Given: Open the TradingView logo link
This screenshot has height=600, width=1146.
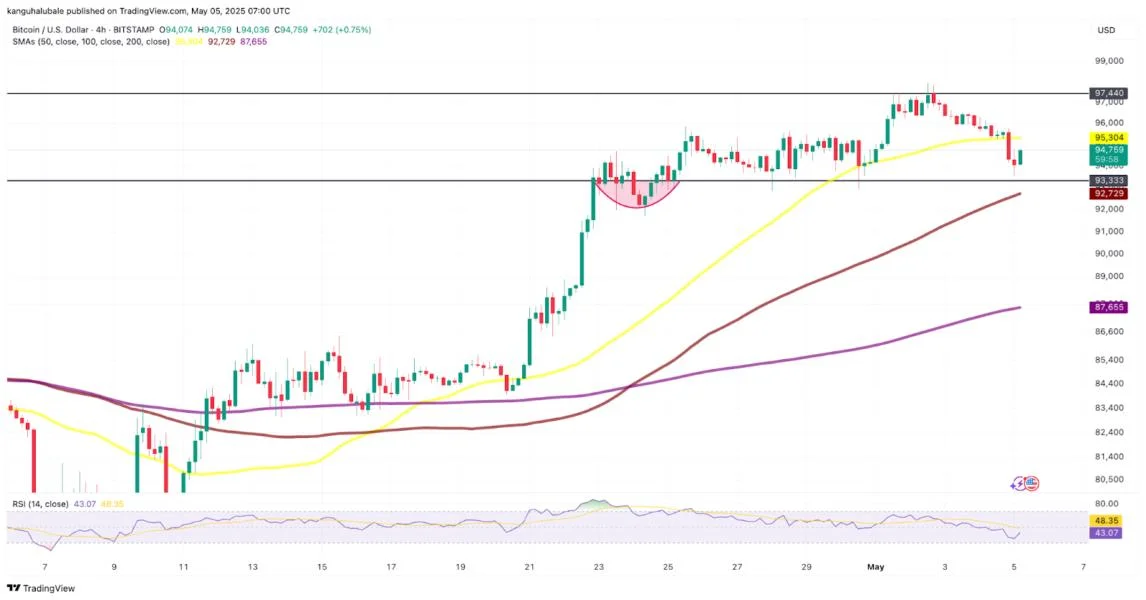Looking at the screenshot, I should click(41, 588).
